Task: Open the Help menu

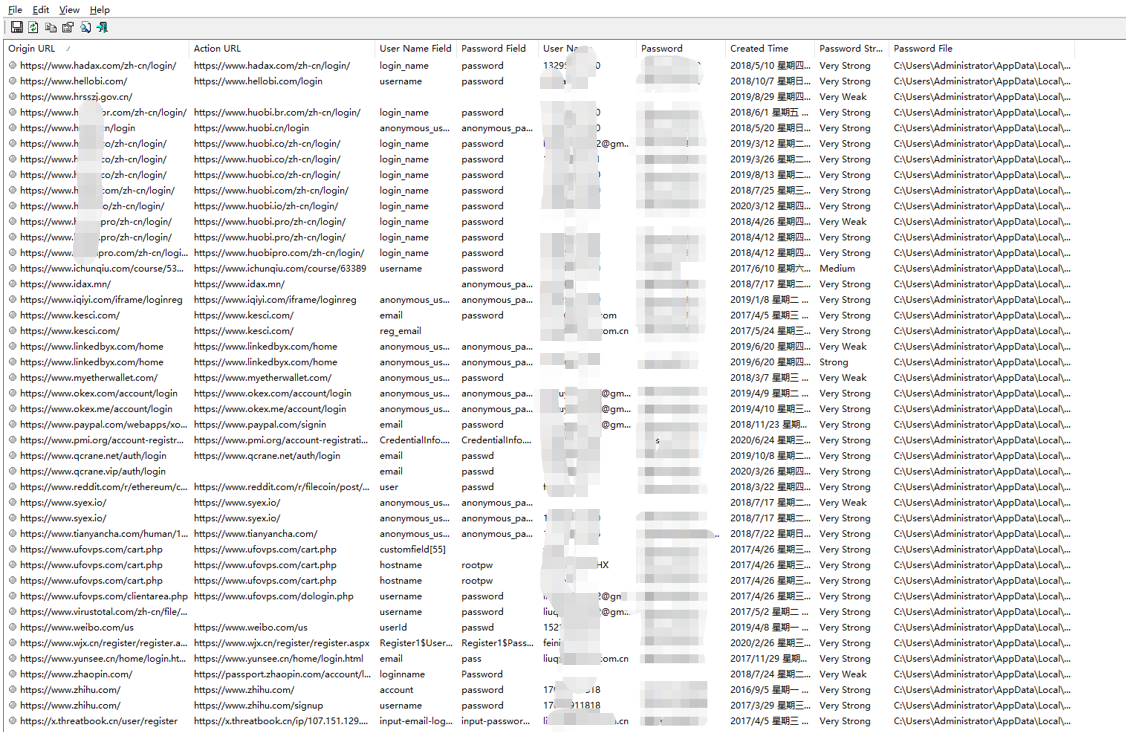Action: [x=100, y=9]
